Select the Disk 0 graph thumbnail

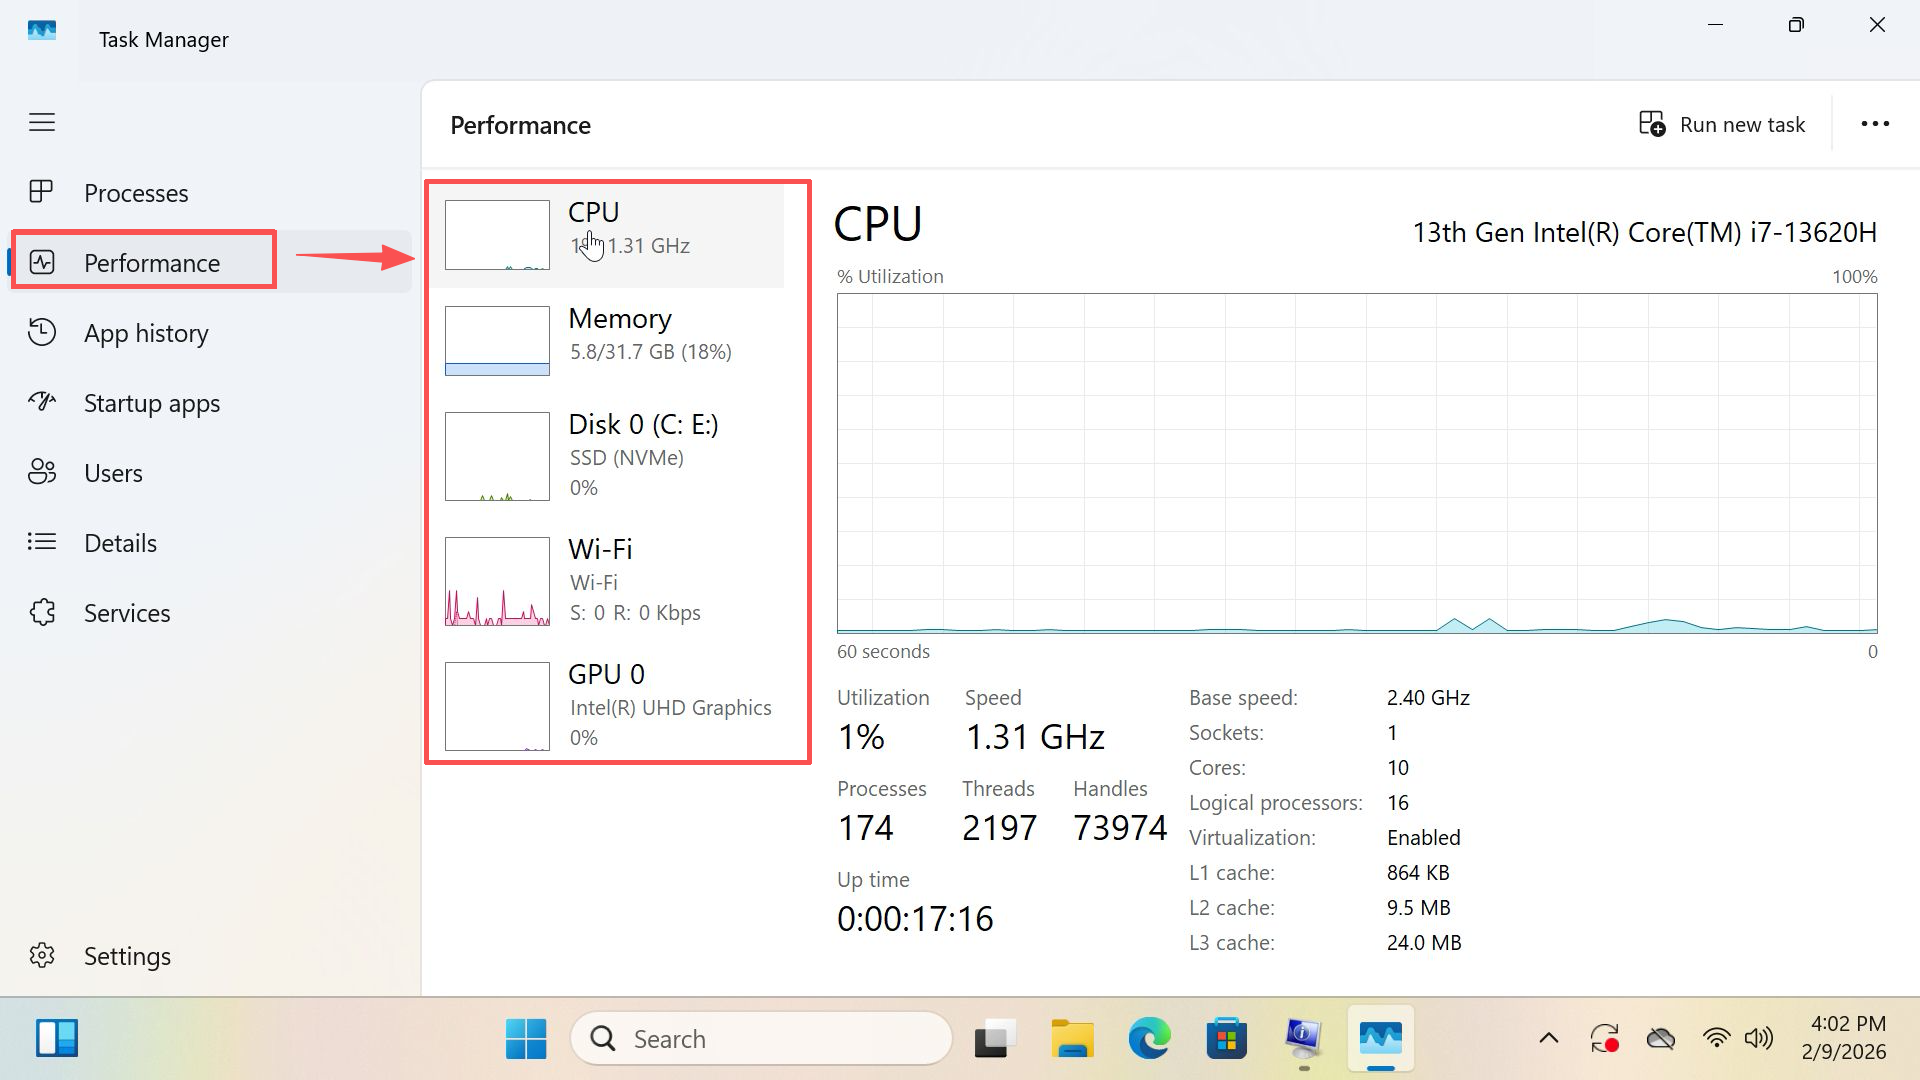497,456
